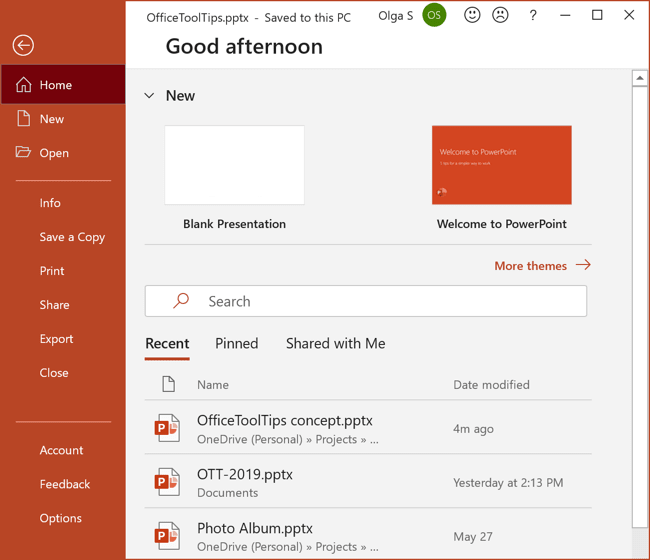The height and width of the screenshot is (560, 650).
Task: Send a frown feedback with sad face icon
Action: [500, 15]
